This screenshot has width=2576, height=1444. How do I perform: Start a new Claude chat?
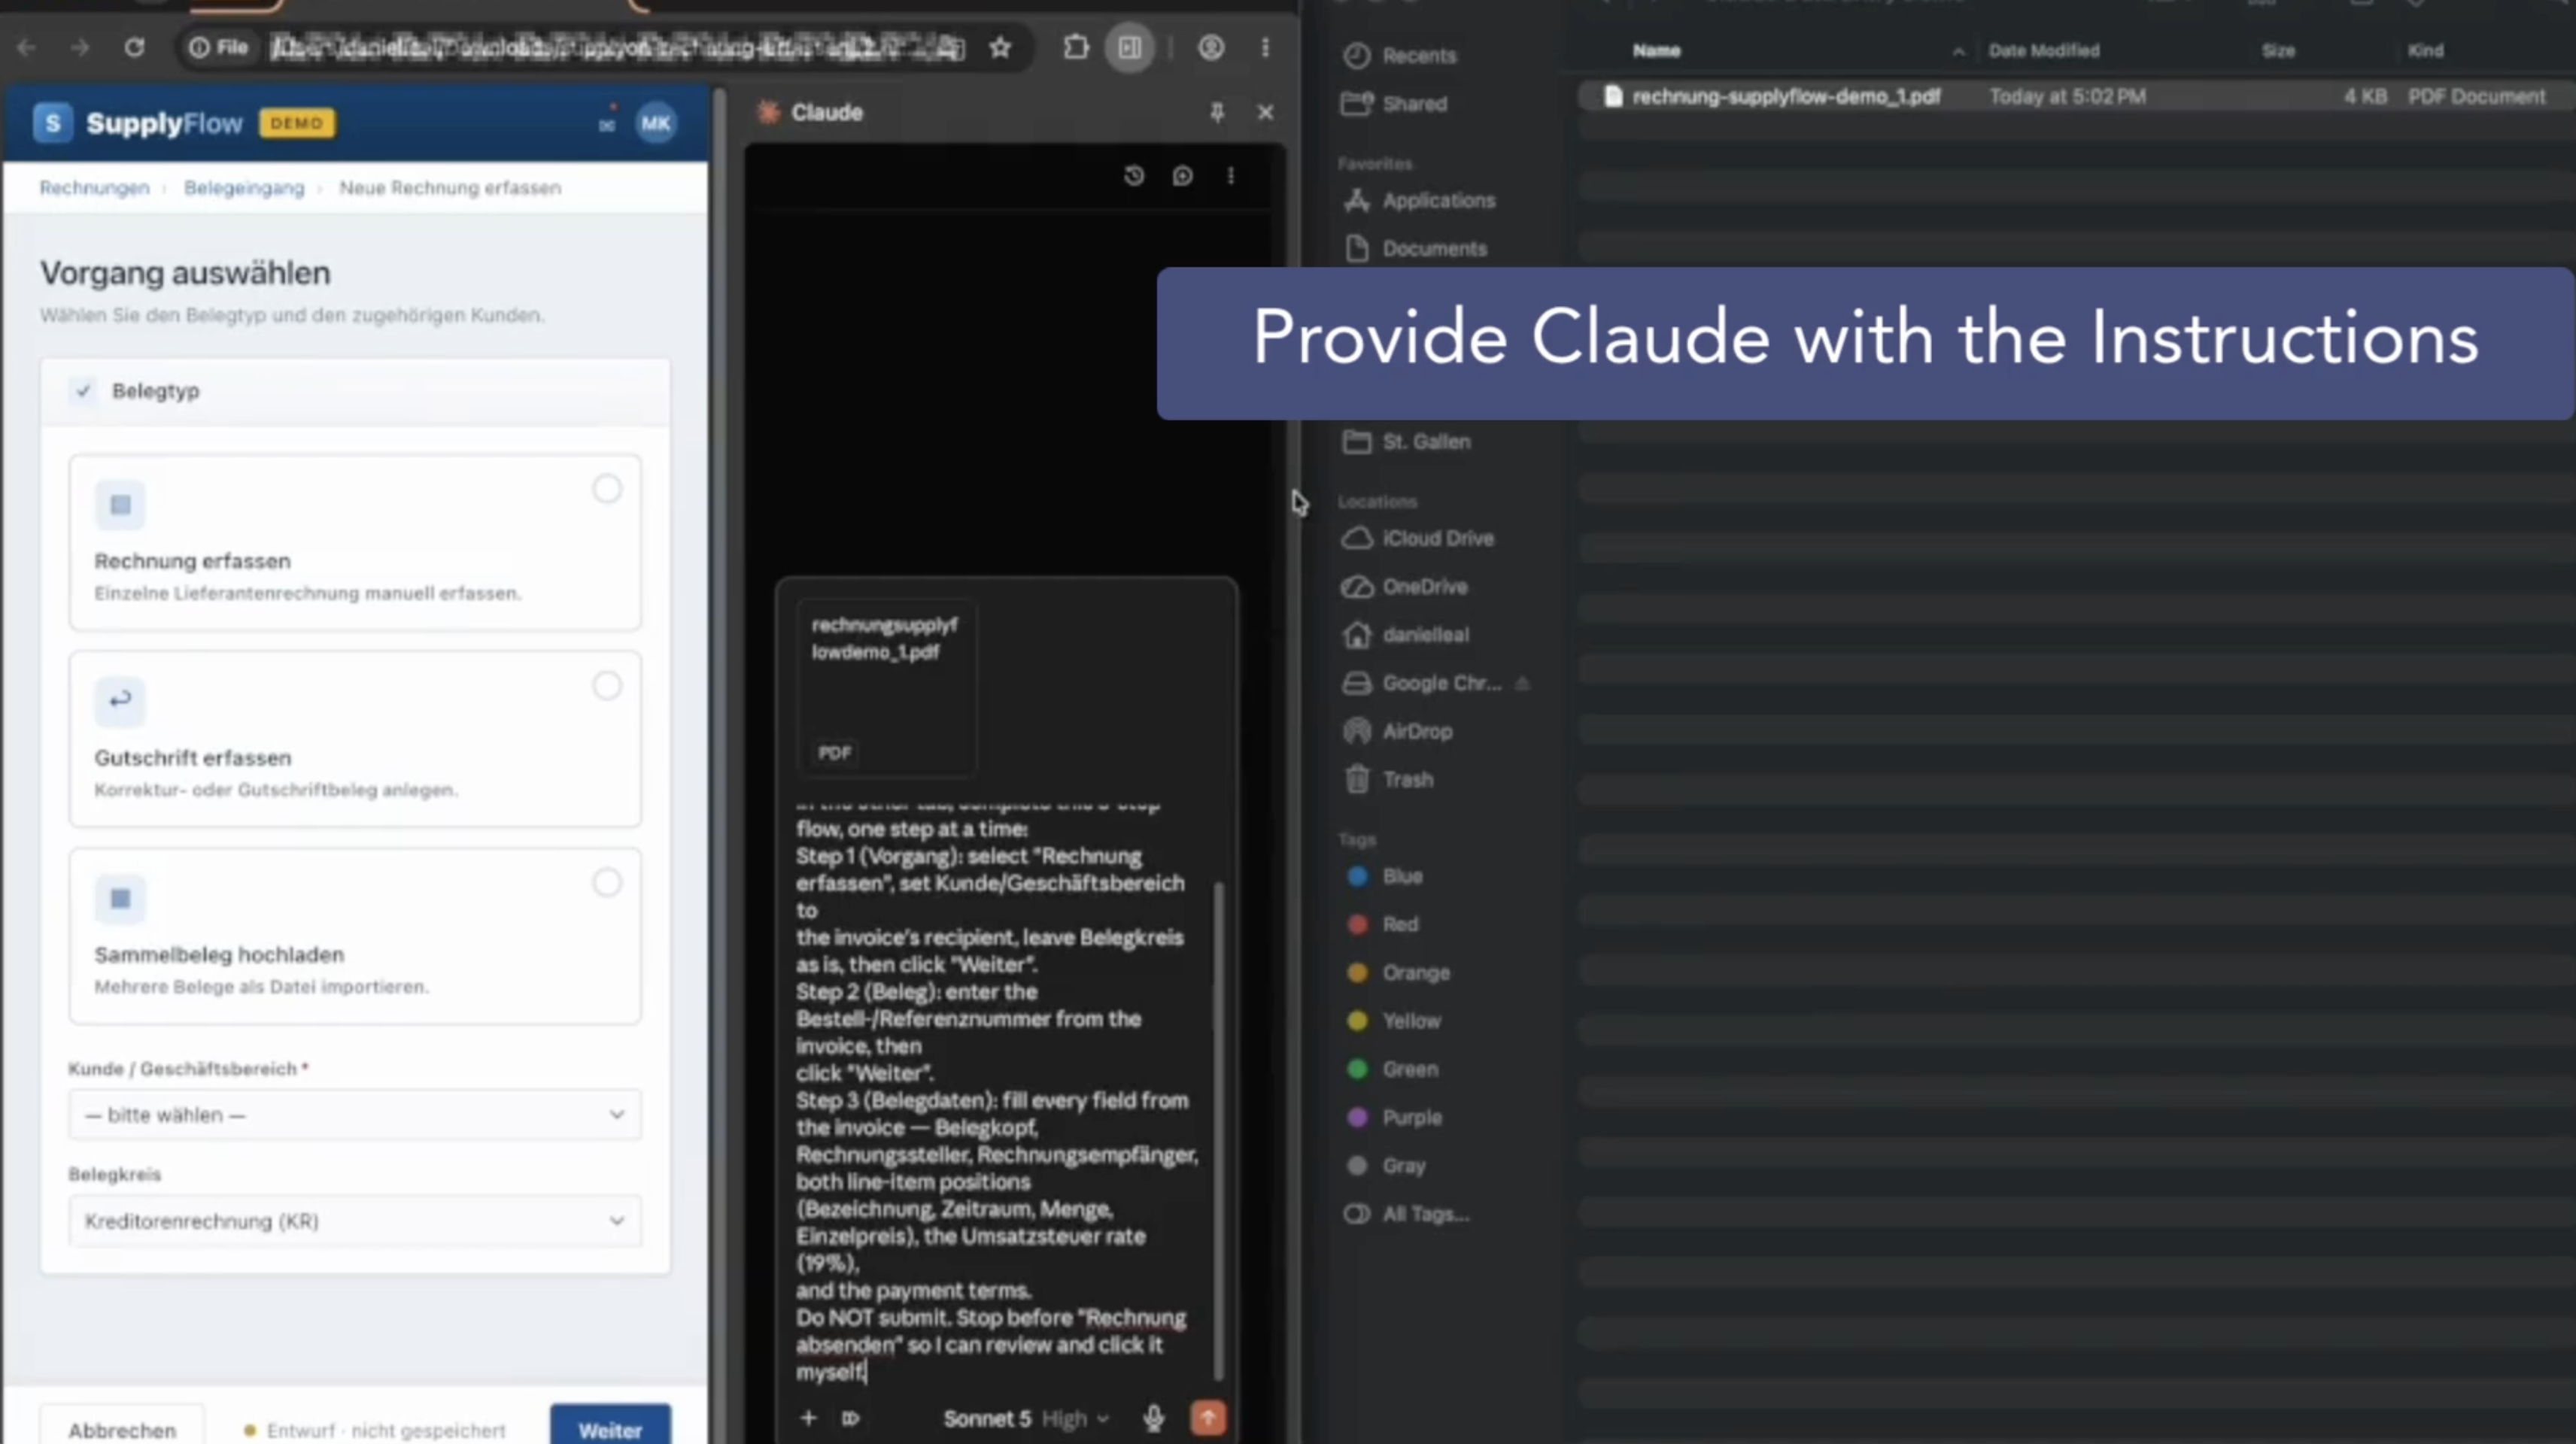click(x=1182, y=176)
